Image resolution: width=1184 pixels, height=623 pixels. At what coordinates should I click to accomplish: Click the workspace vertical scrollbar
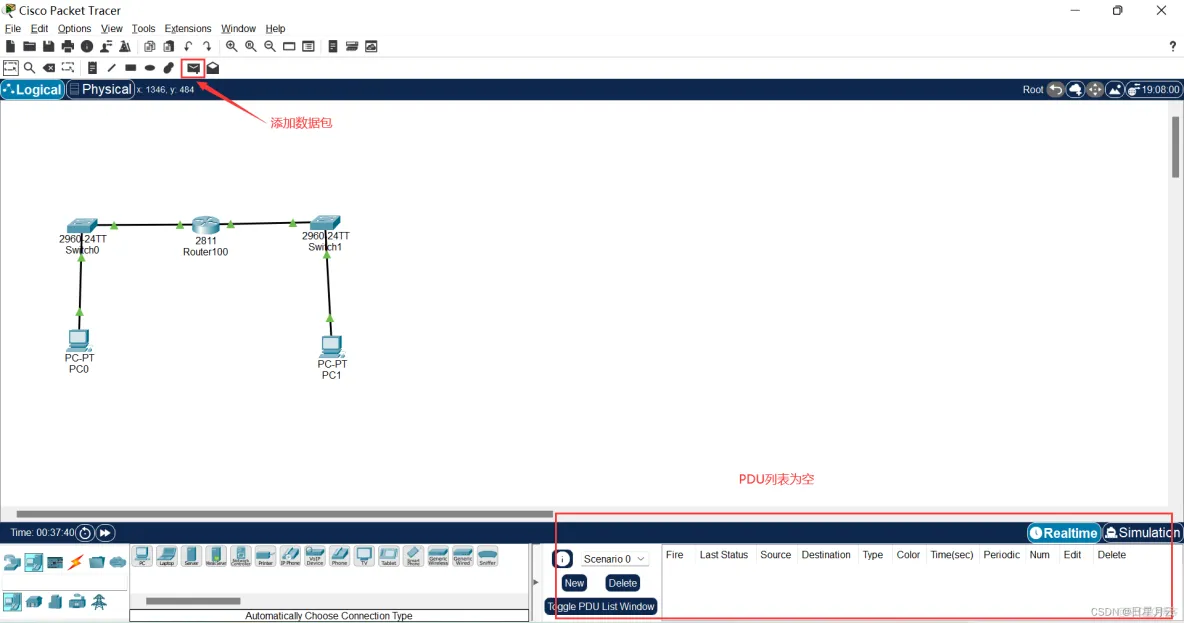tap(1176, 147)
